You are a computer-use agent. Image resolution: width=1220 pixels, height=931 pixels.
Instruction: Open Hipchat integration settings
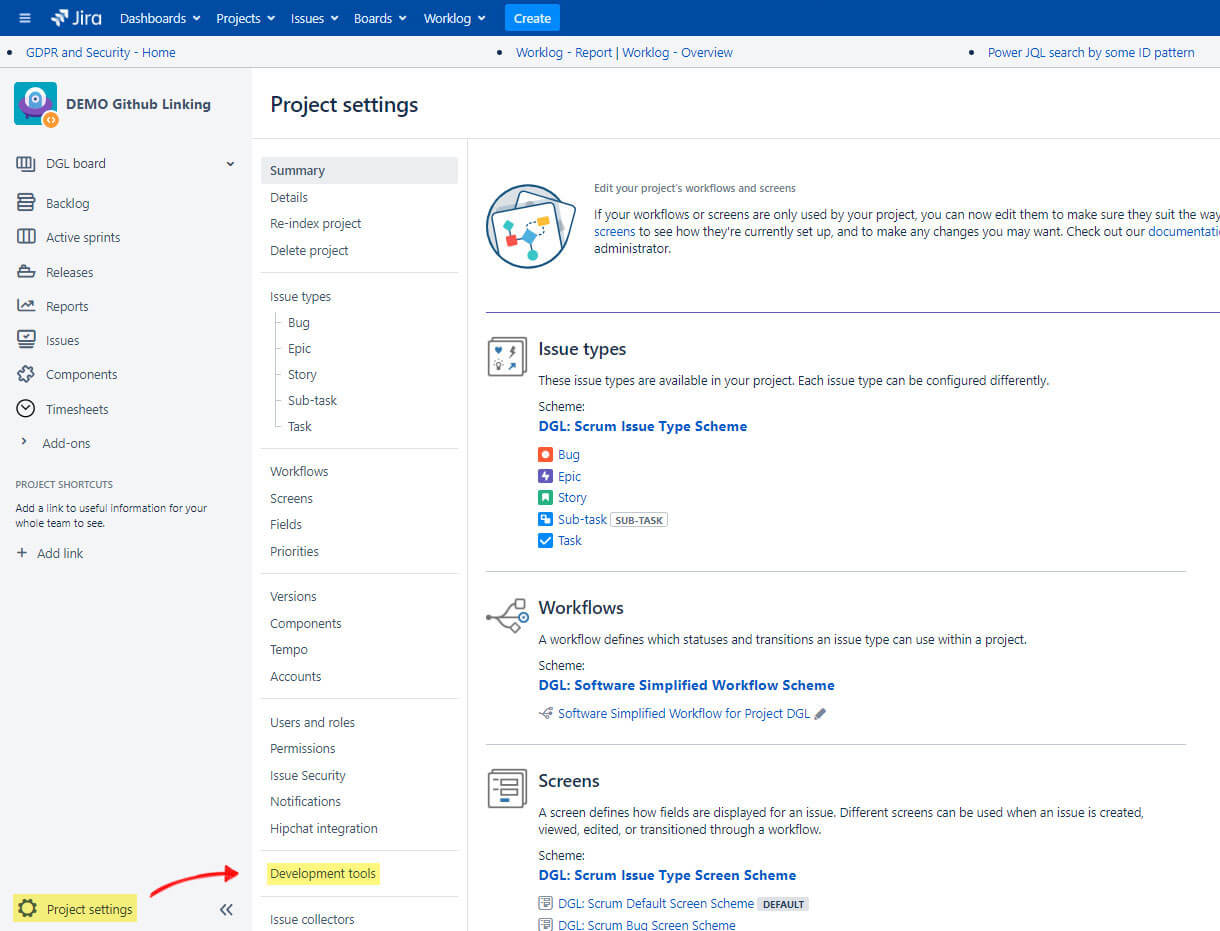point(324,828)
